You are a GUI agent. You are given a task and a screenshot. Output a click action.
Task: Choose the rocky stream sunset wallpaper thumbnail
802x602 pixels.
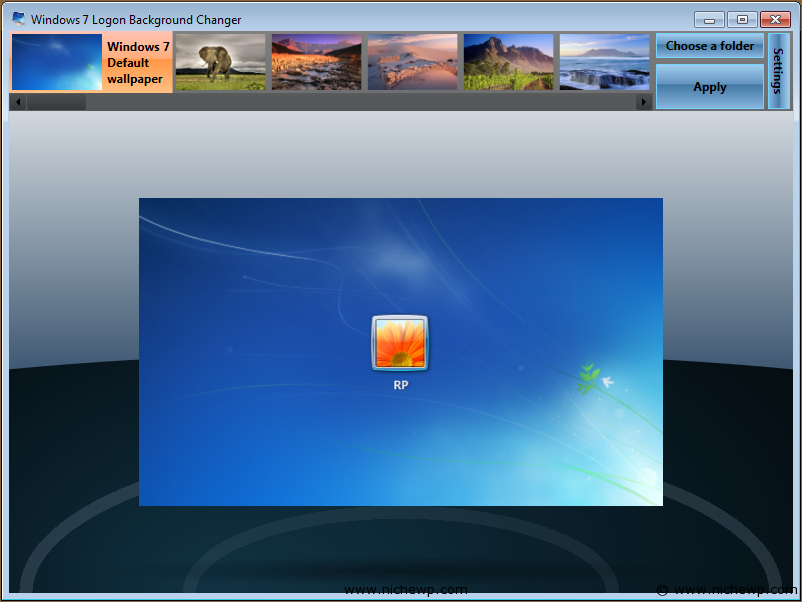[x=317, y=62]
